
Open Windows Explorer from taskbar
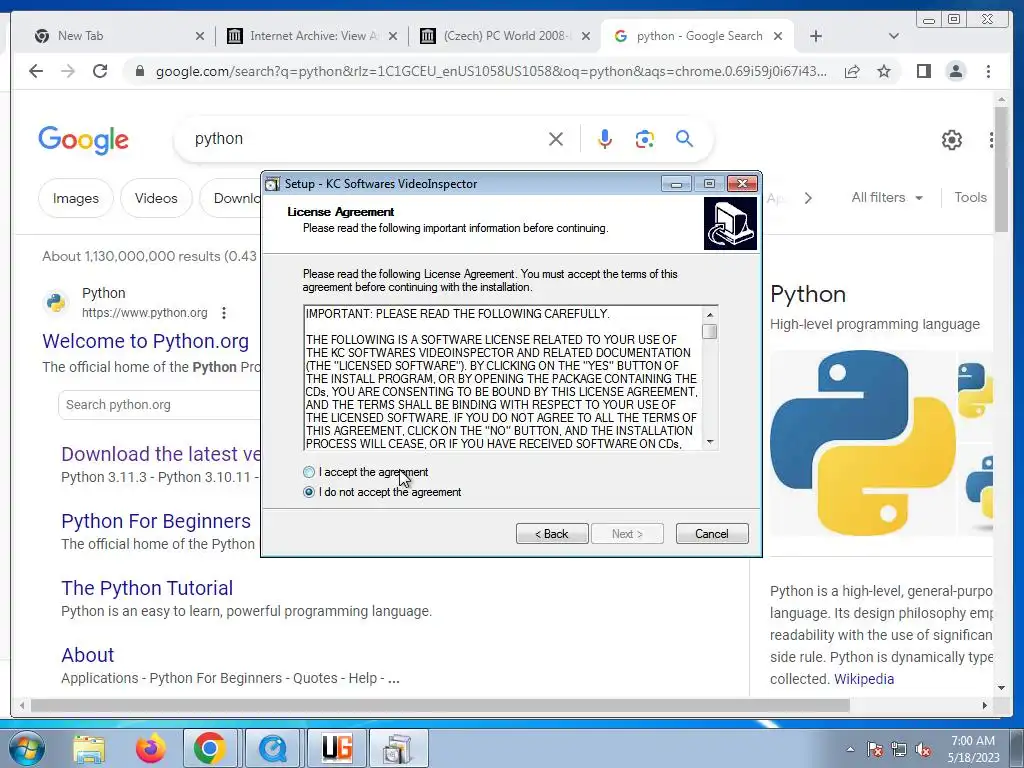[x=89, y=749]
